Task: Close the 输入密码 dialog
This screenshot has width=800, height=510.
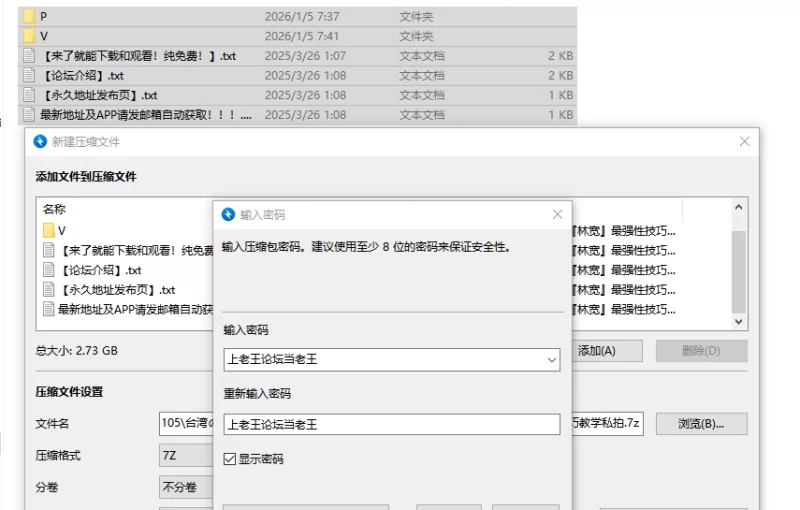Action: [557, 215]
